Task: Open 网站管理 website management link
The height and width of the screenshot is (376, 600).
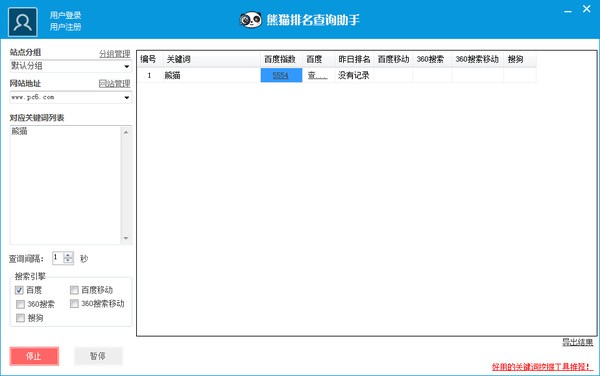Action: tap(114, 83)
